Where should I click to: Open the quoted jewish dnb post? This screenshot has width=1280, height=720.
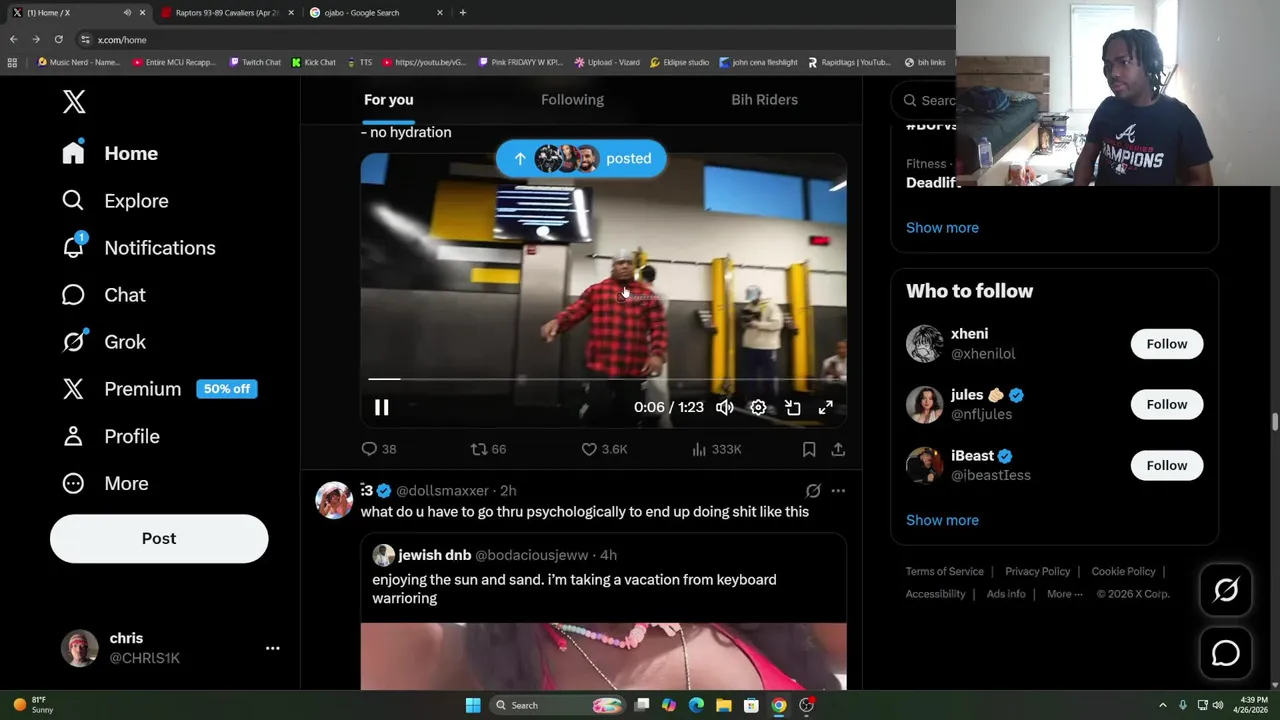[x=604, y=611]
